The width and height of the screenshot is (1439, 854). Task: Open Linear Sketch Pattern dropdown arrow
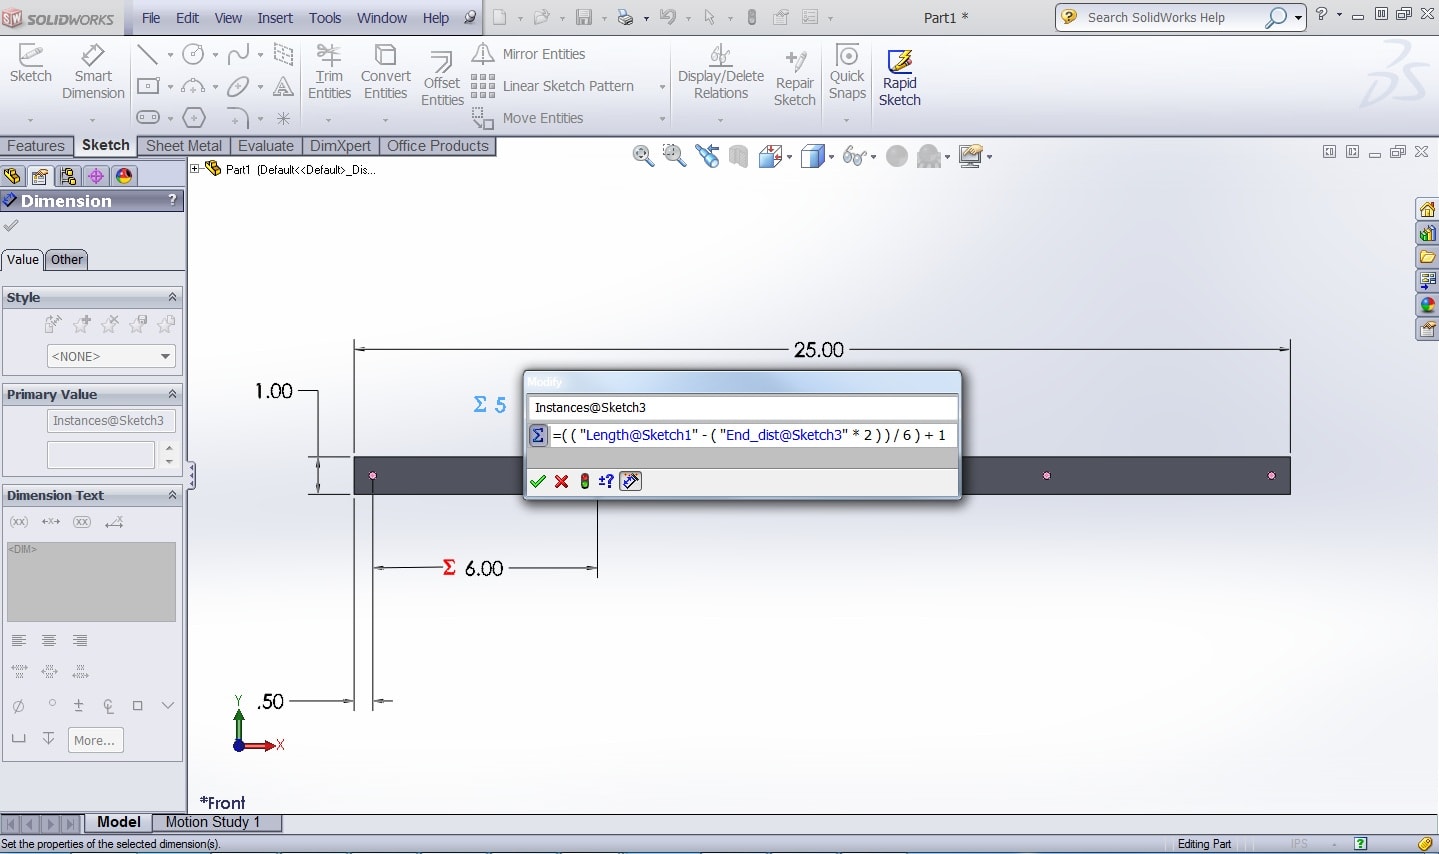tap(662, 87)
